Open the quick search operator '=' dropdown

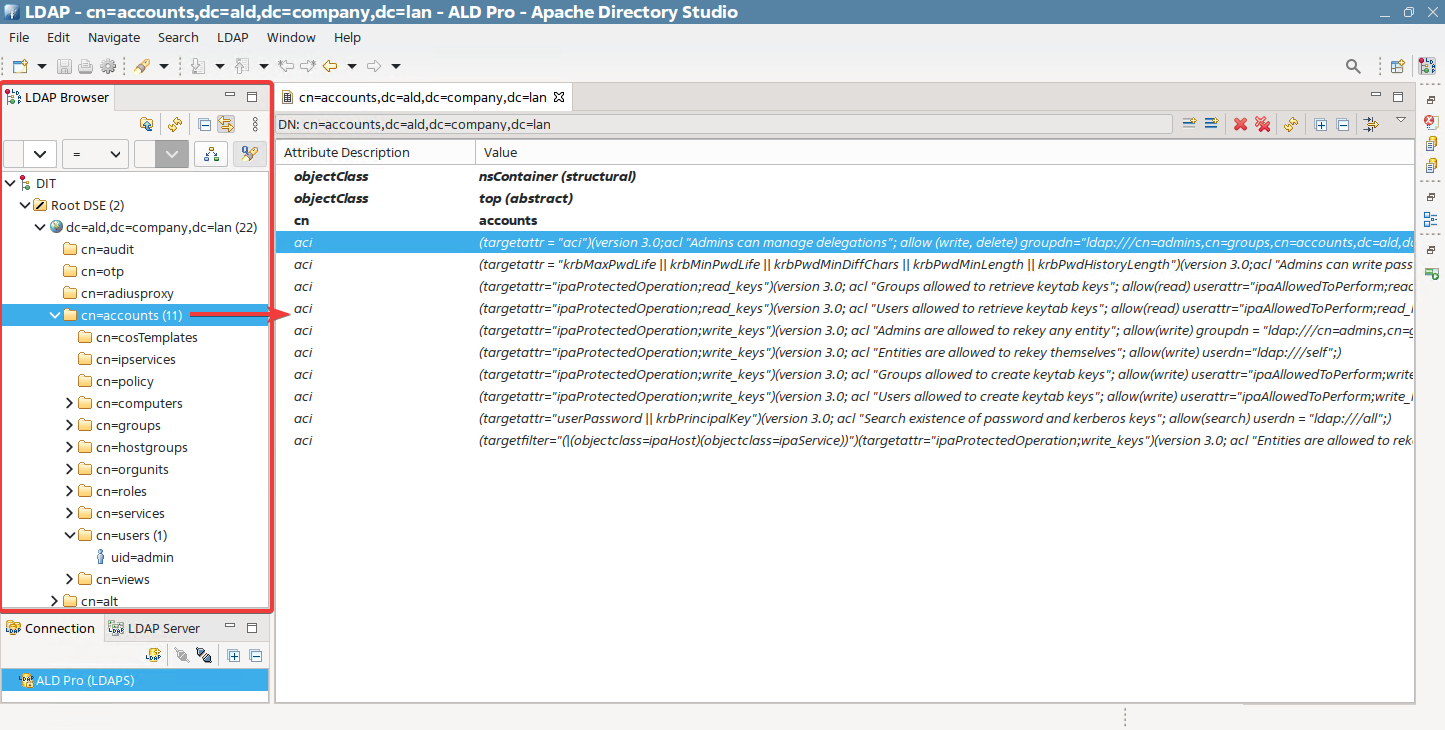[x=95, y=154]
